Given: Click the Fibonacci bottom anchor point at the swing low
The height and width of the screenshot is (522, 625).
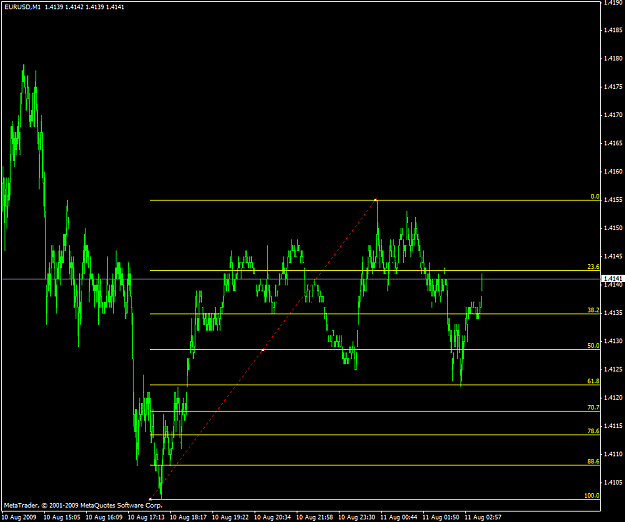Looking at the screenshot, I should (x=150, y=499).
